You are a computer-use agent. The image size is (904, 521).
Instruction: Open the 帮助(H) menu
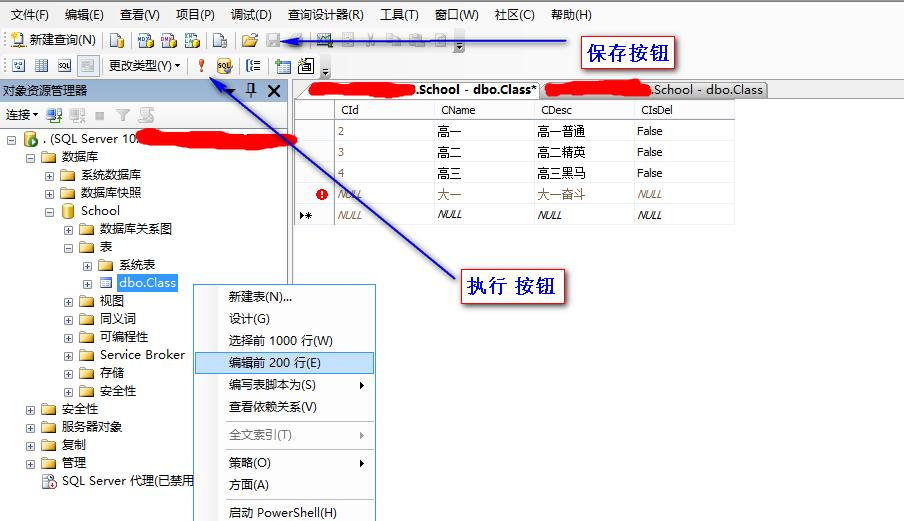[571, 14]
